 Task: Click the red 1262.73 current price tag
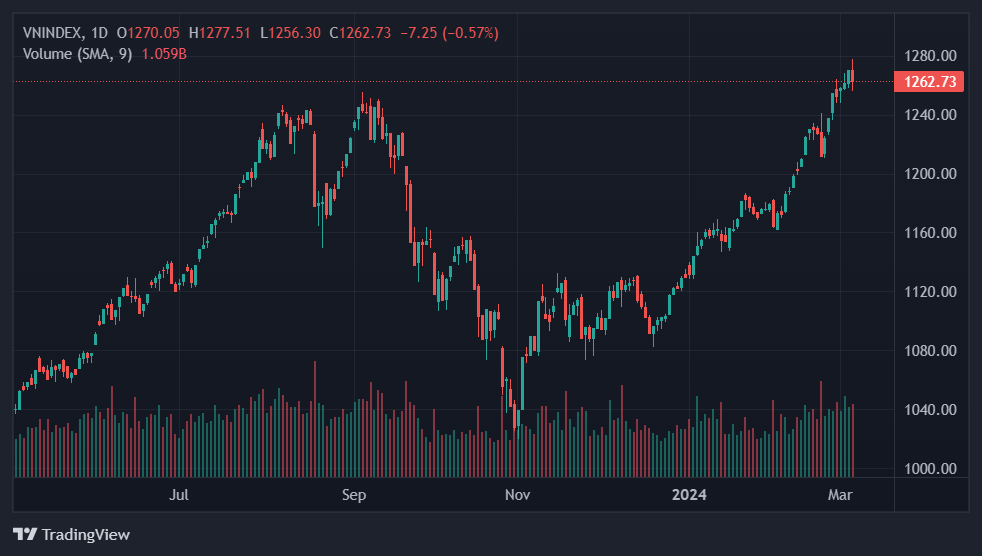pos(929,82)
